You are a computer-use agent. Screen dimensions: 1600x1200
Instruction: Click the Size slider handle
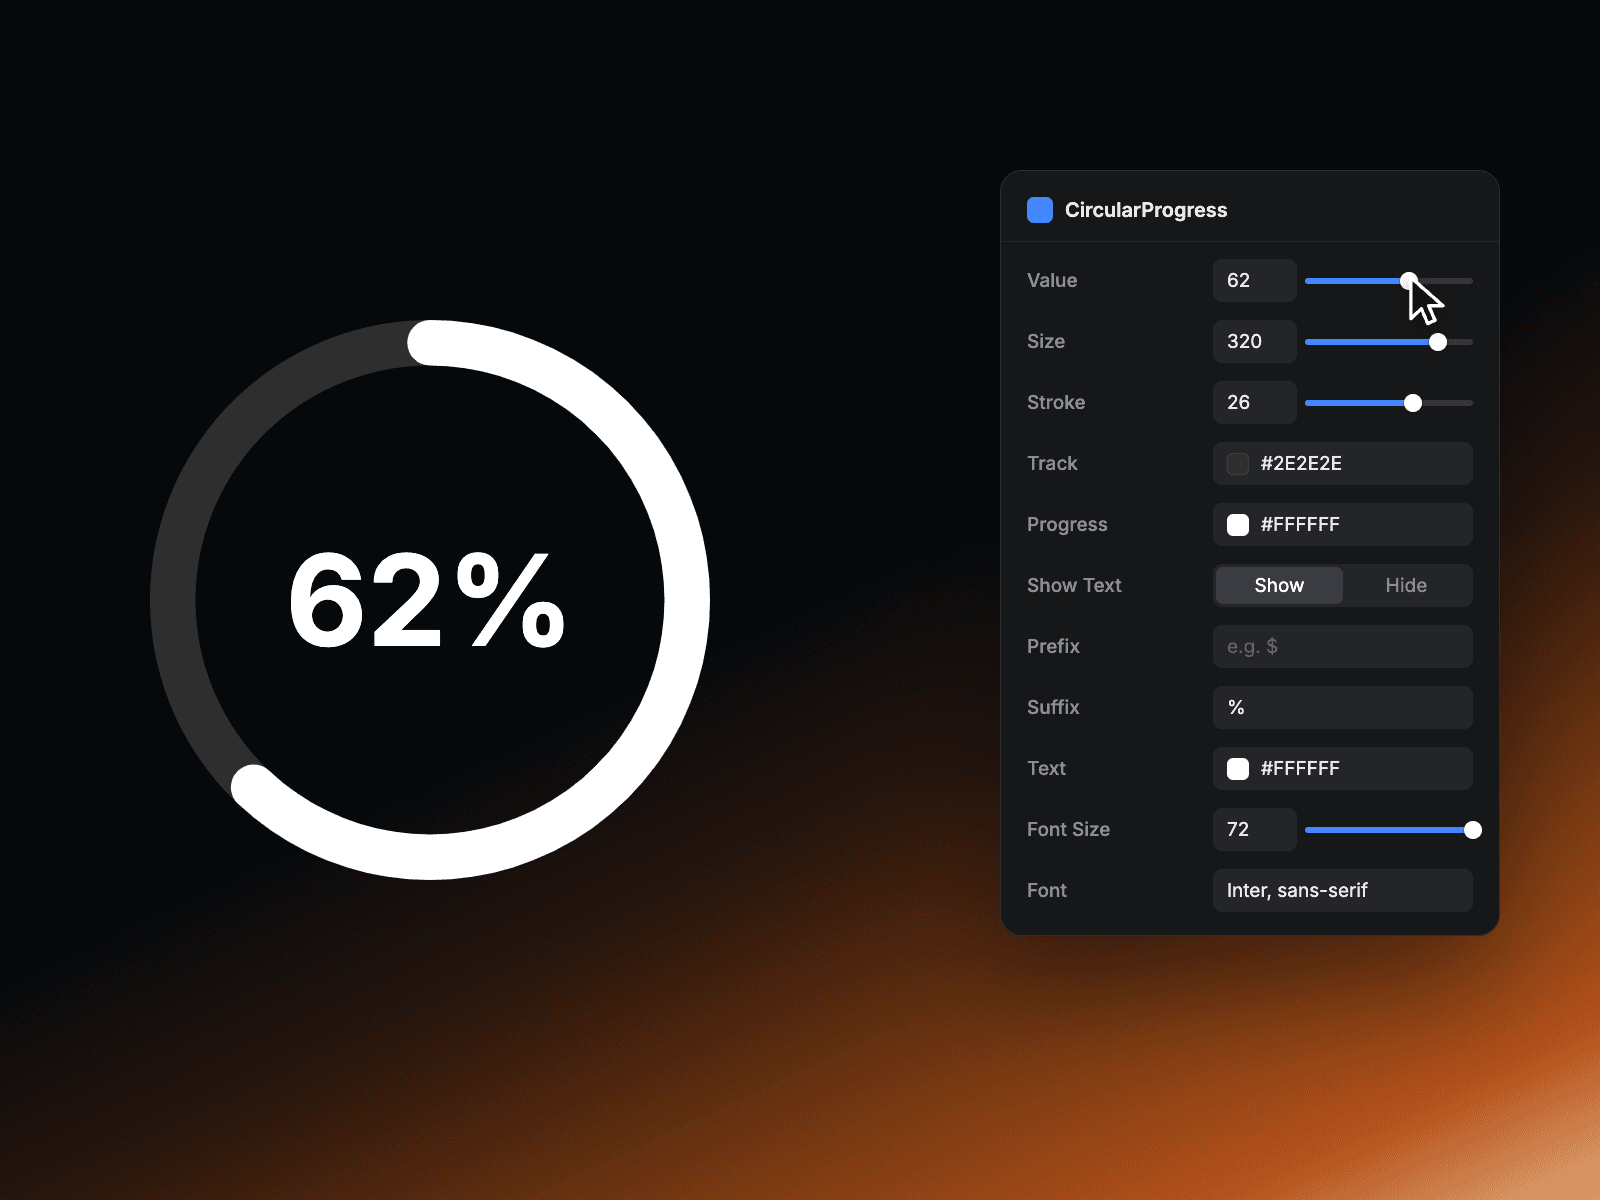pos(1438,342)
